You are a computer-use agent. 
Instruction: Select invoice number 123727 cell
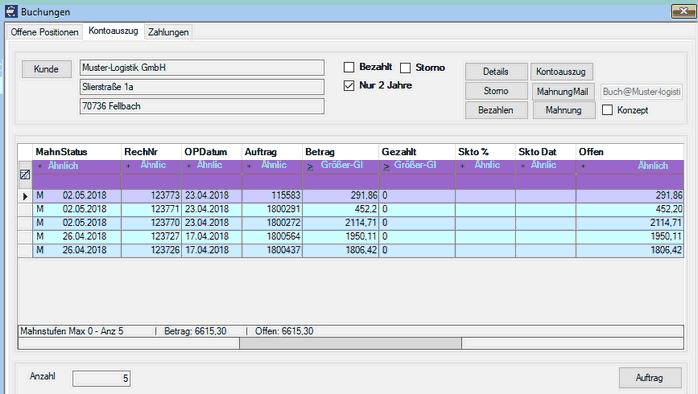coord(151,236)
